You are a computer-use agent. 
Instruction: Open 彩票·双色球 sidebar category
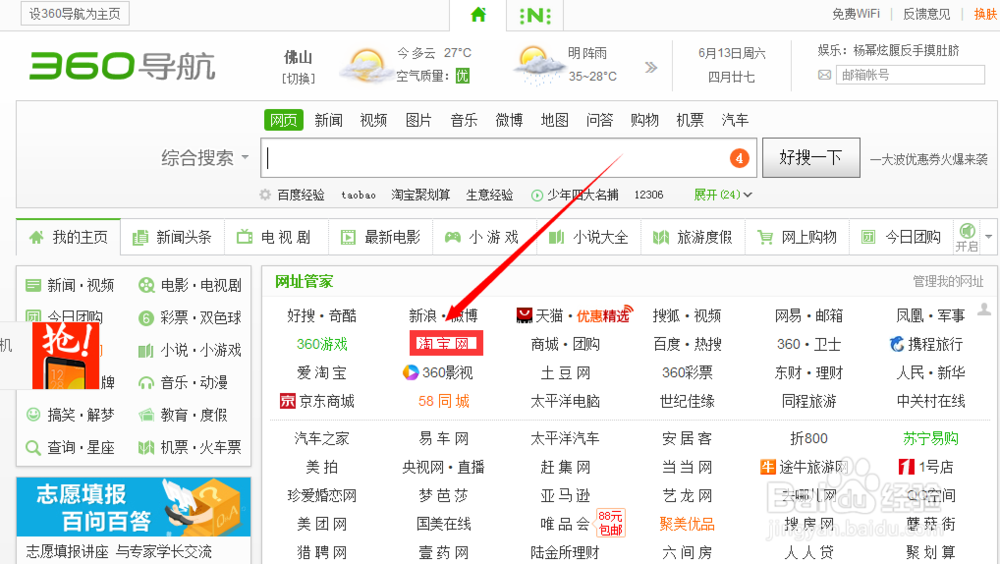(x=190, y=318)
